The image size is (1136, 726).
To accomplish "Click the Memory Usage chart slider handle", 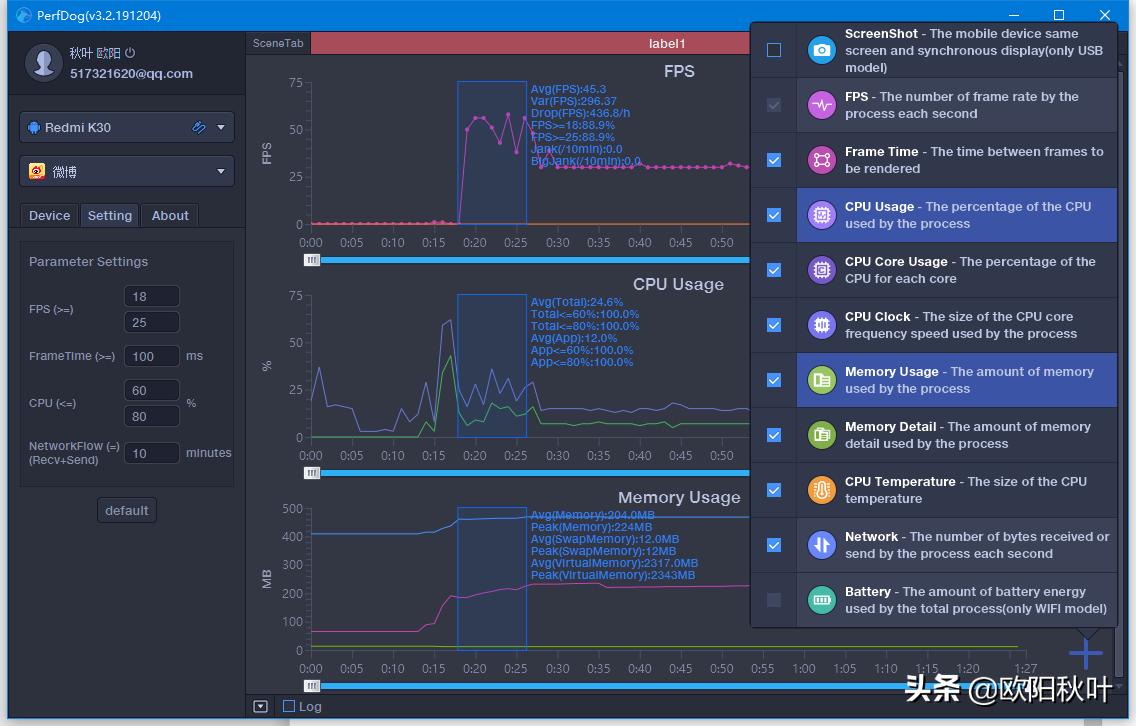I will pos(312,686).
